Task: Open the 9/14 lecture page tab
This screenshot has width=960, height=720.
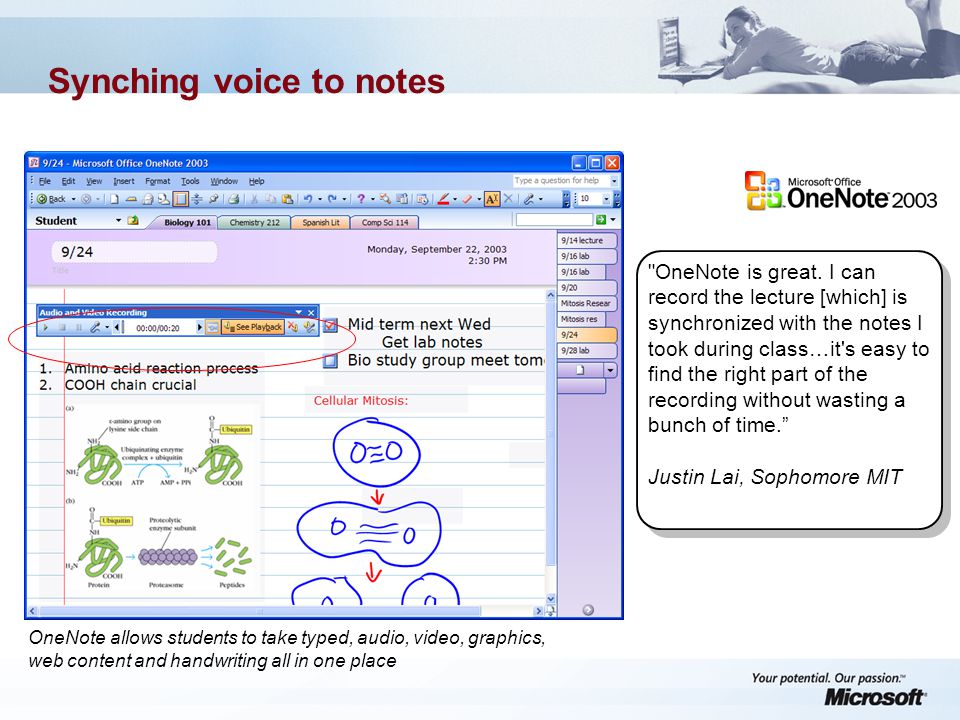Action: point(587,241)
